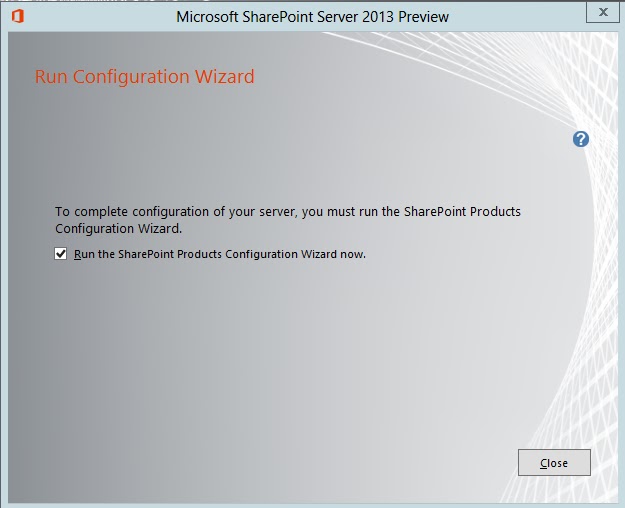Click the Office logo in the title bar
Screen dimensions: 625x508
click(18, 16)
